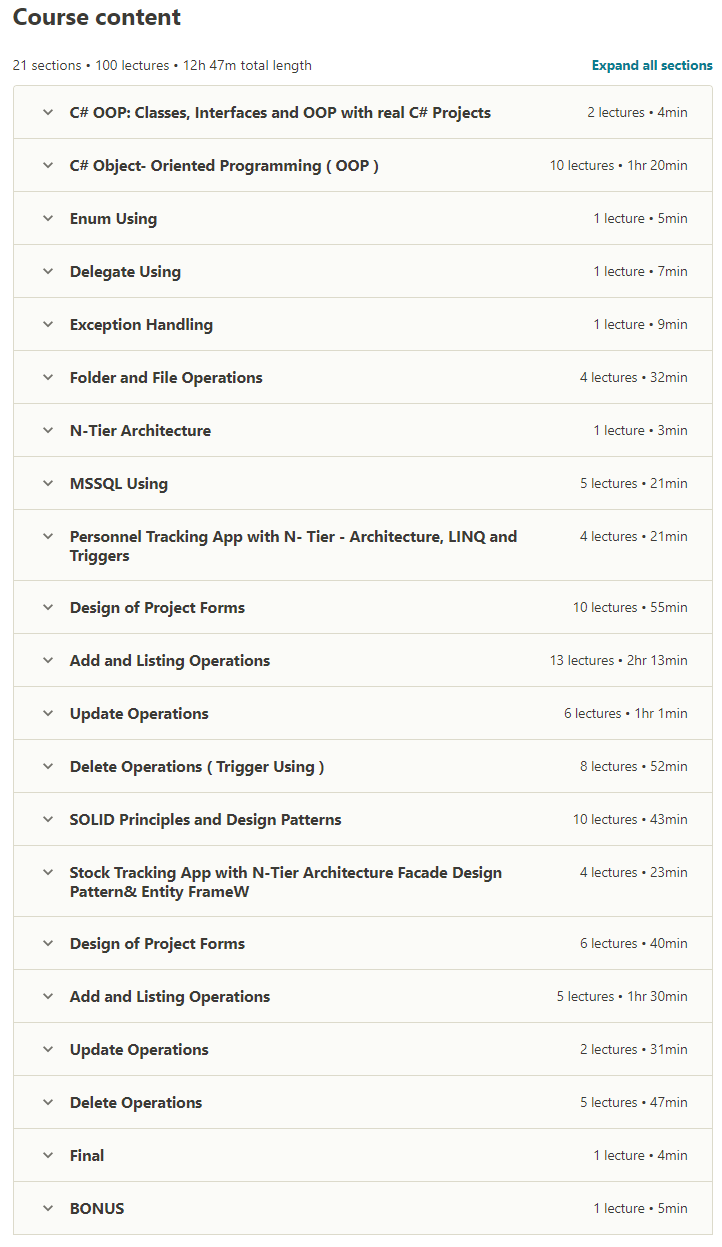Expand all sections link

pos(652,65)
